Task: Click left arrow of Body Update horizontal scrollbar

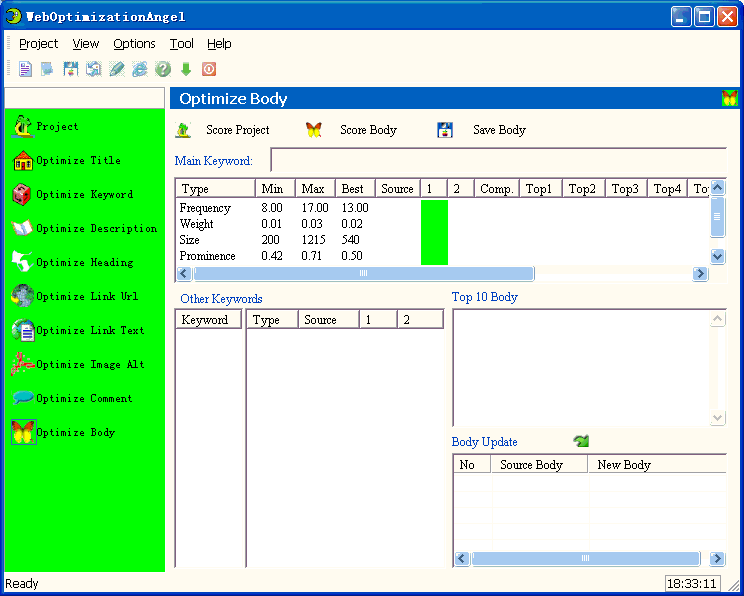Action: tap(462, 559)
